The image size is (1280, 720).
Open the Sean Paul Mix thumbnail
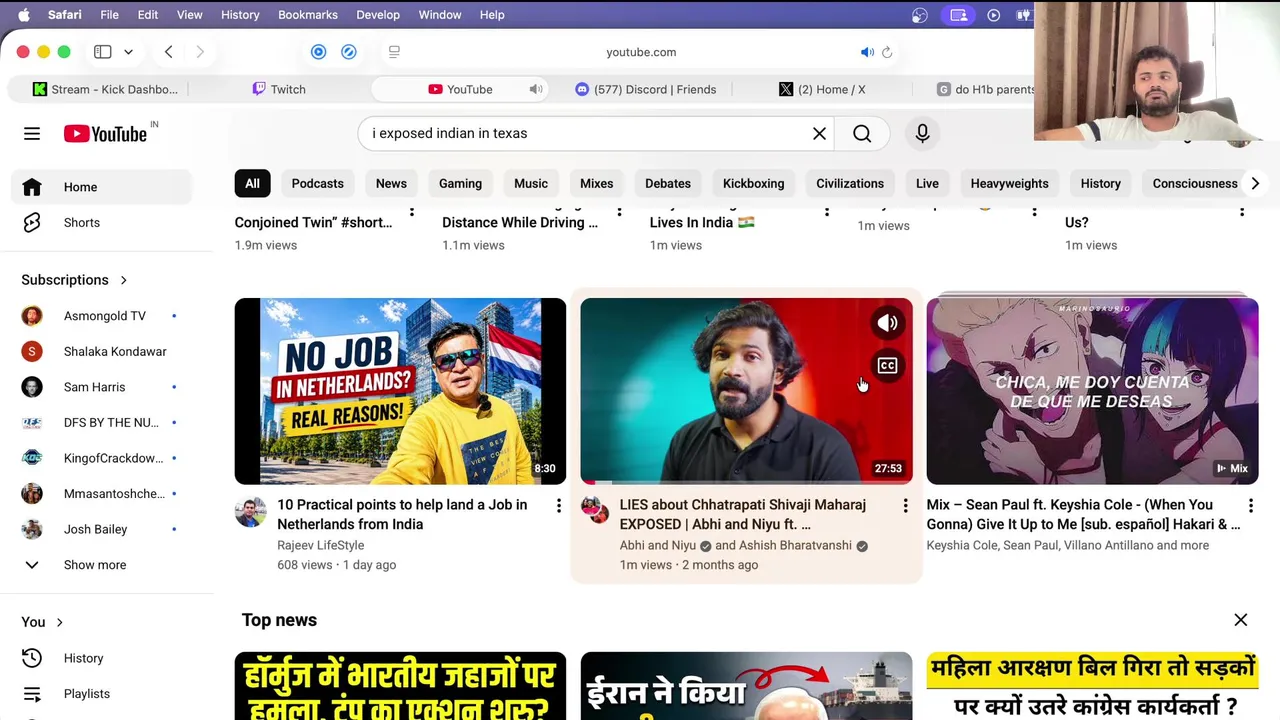pyautogui.click(x=1092, y=391)
